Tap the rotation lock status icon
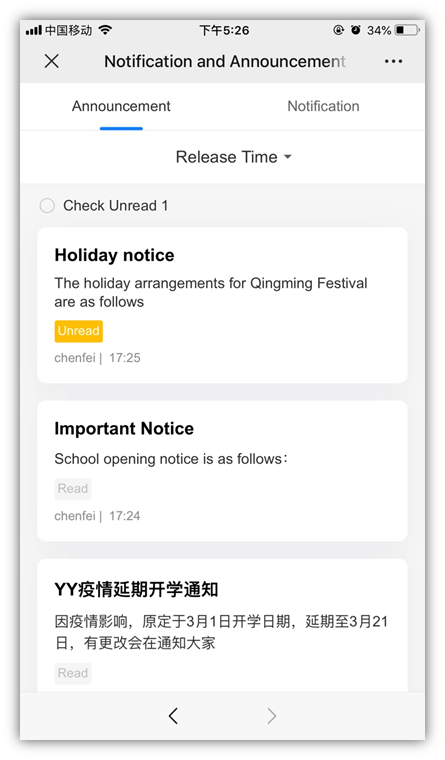Viewport: 445px width, 760px height. point(338,30)
